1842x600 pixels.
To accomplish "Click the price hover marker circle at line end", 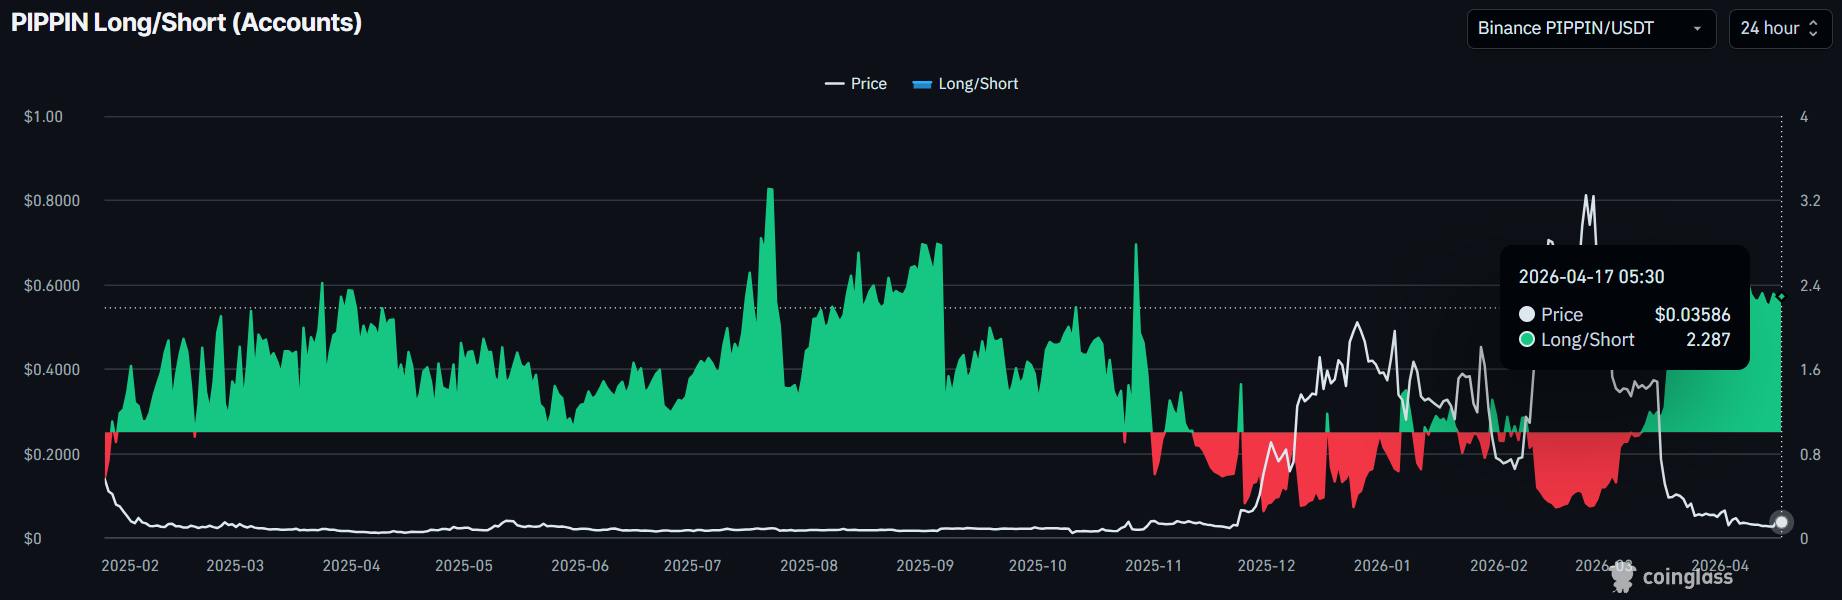I will click(x=1781, y=522).
